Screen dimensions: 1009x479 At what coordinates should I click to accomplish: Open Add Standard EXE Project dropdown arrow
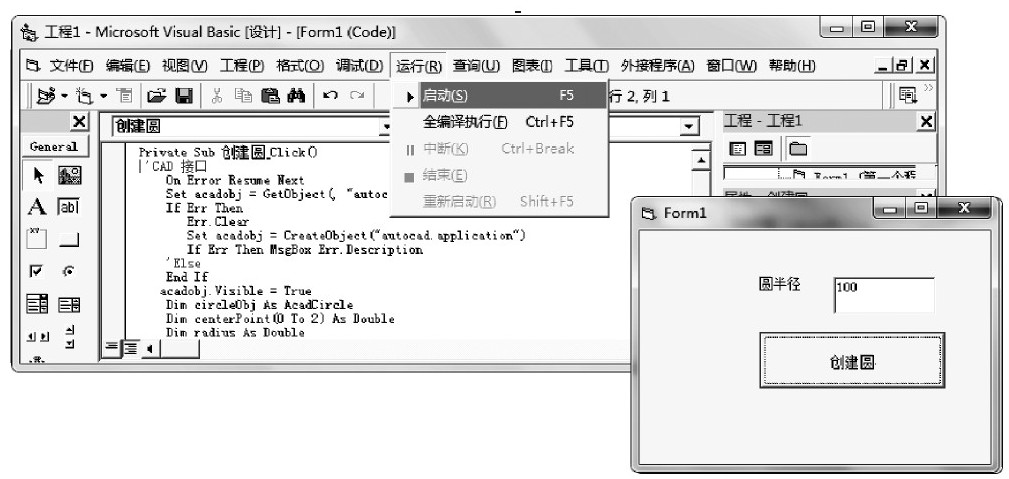64,97
